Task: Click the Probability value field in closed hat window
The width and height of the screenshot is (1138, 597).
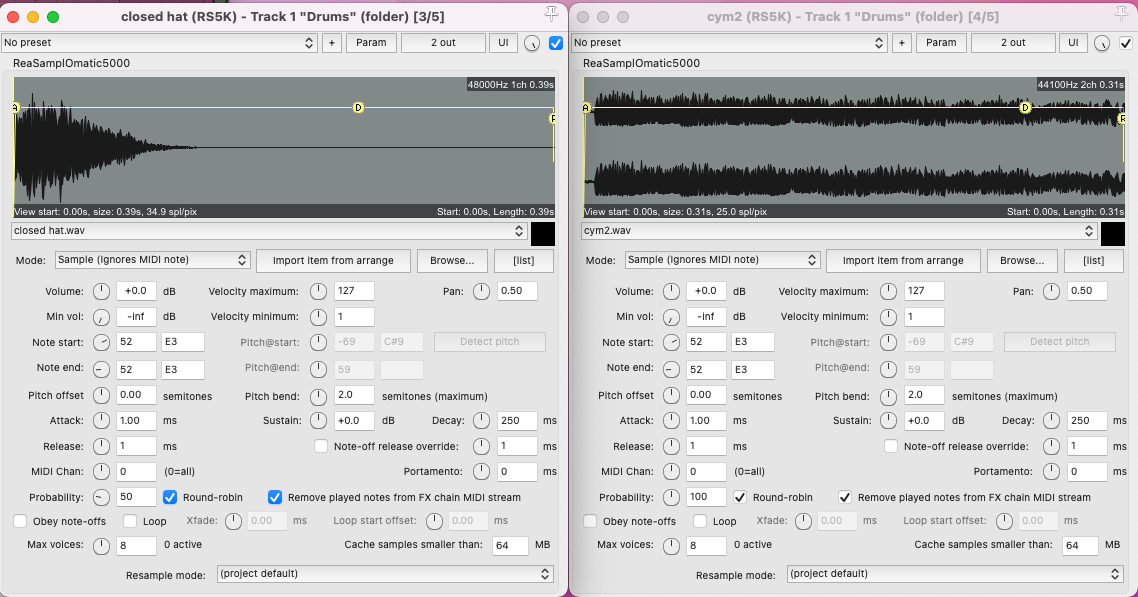Action: 136,497
